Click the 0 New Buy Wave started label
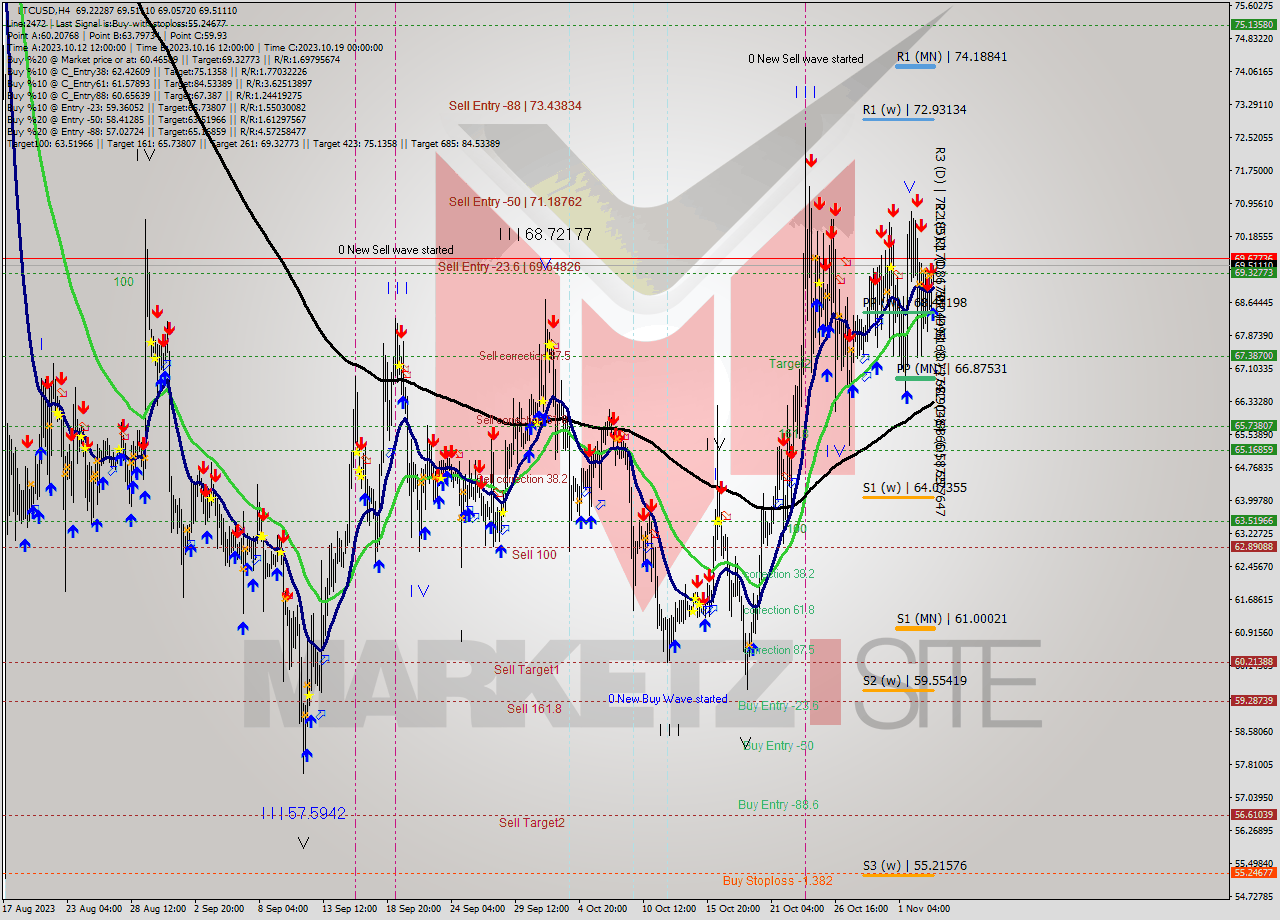Image resolution: width=1280 pixels, height=920 pixels. (668, 699)
